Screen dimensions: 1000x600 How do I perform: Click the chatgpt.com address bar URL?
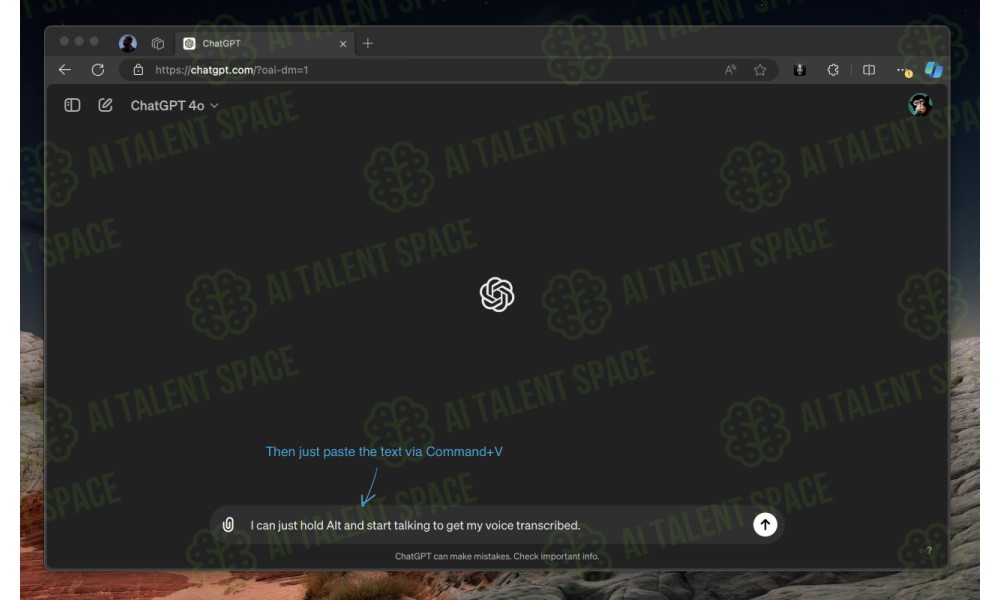[232, 70]
